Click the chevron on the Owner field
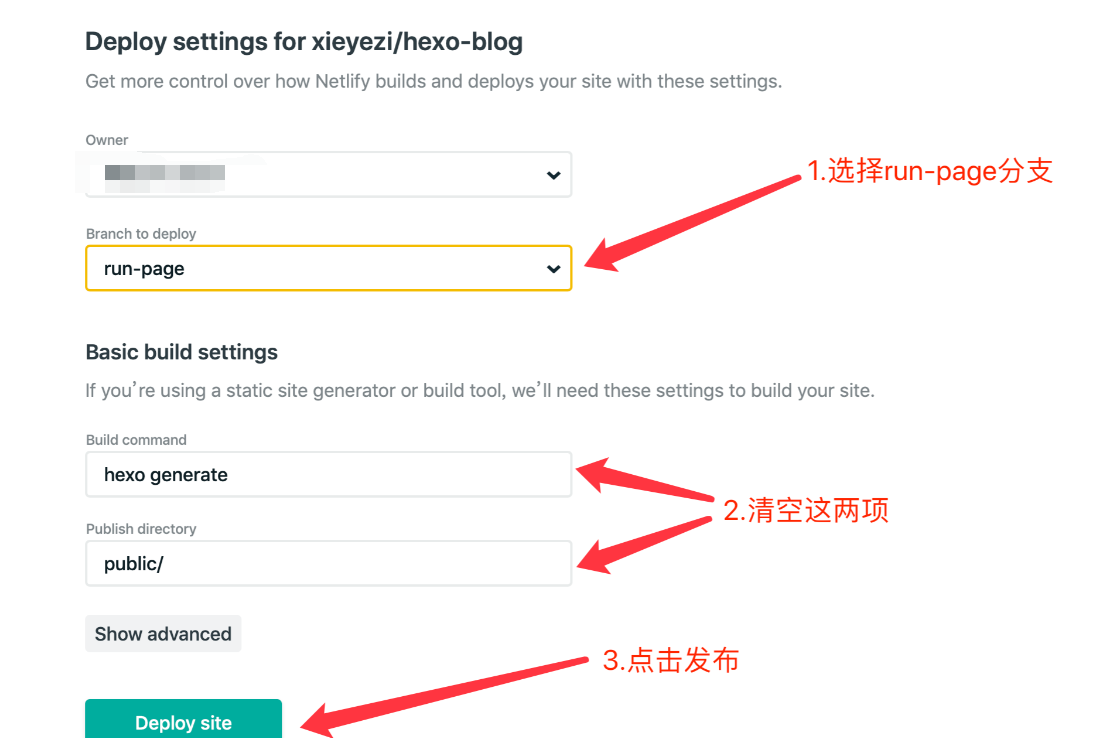Image resolution: width=1109 pixels, height=738 pixels. click(x=552, y=174)
